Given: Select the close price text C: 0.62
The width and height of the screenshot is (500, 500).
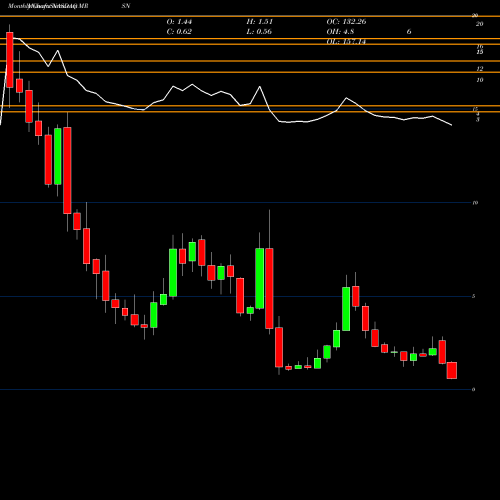Looking at the screenshot, I should click(179, 32).
